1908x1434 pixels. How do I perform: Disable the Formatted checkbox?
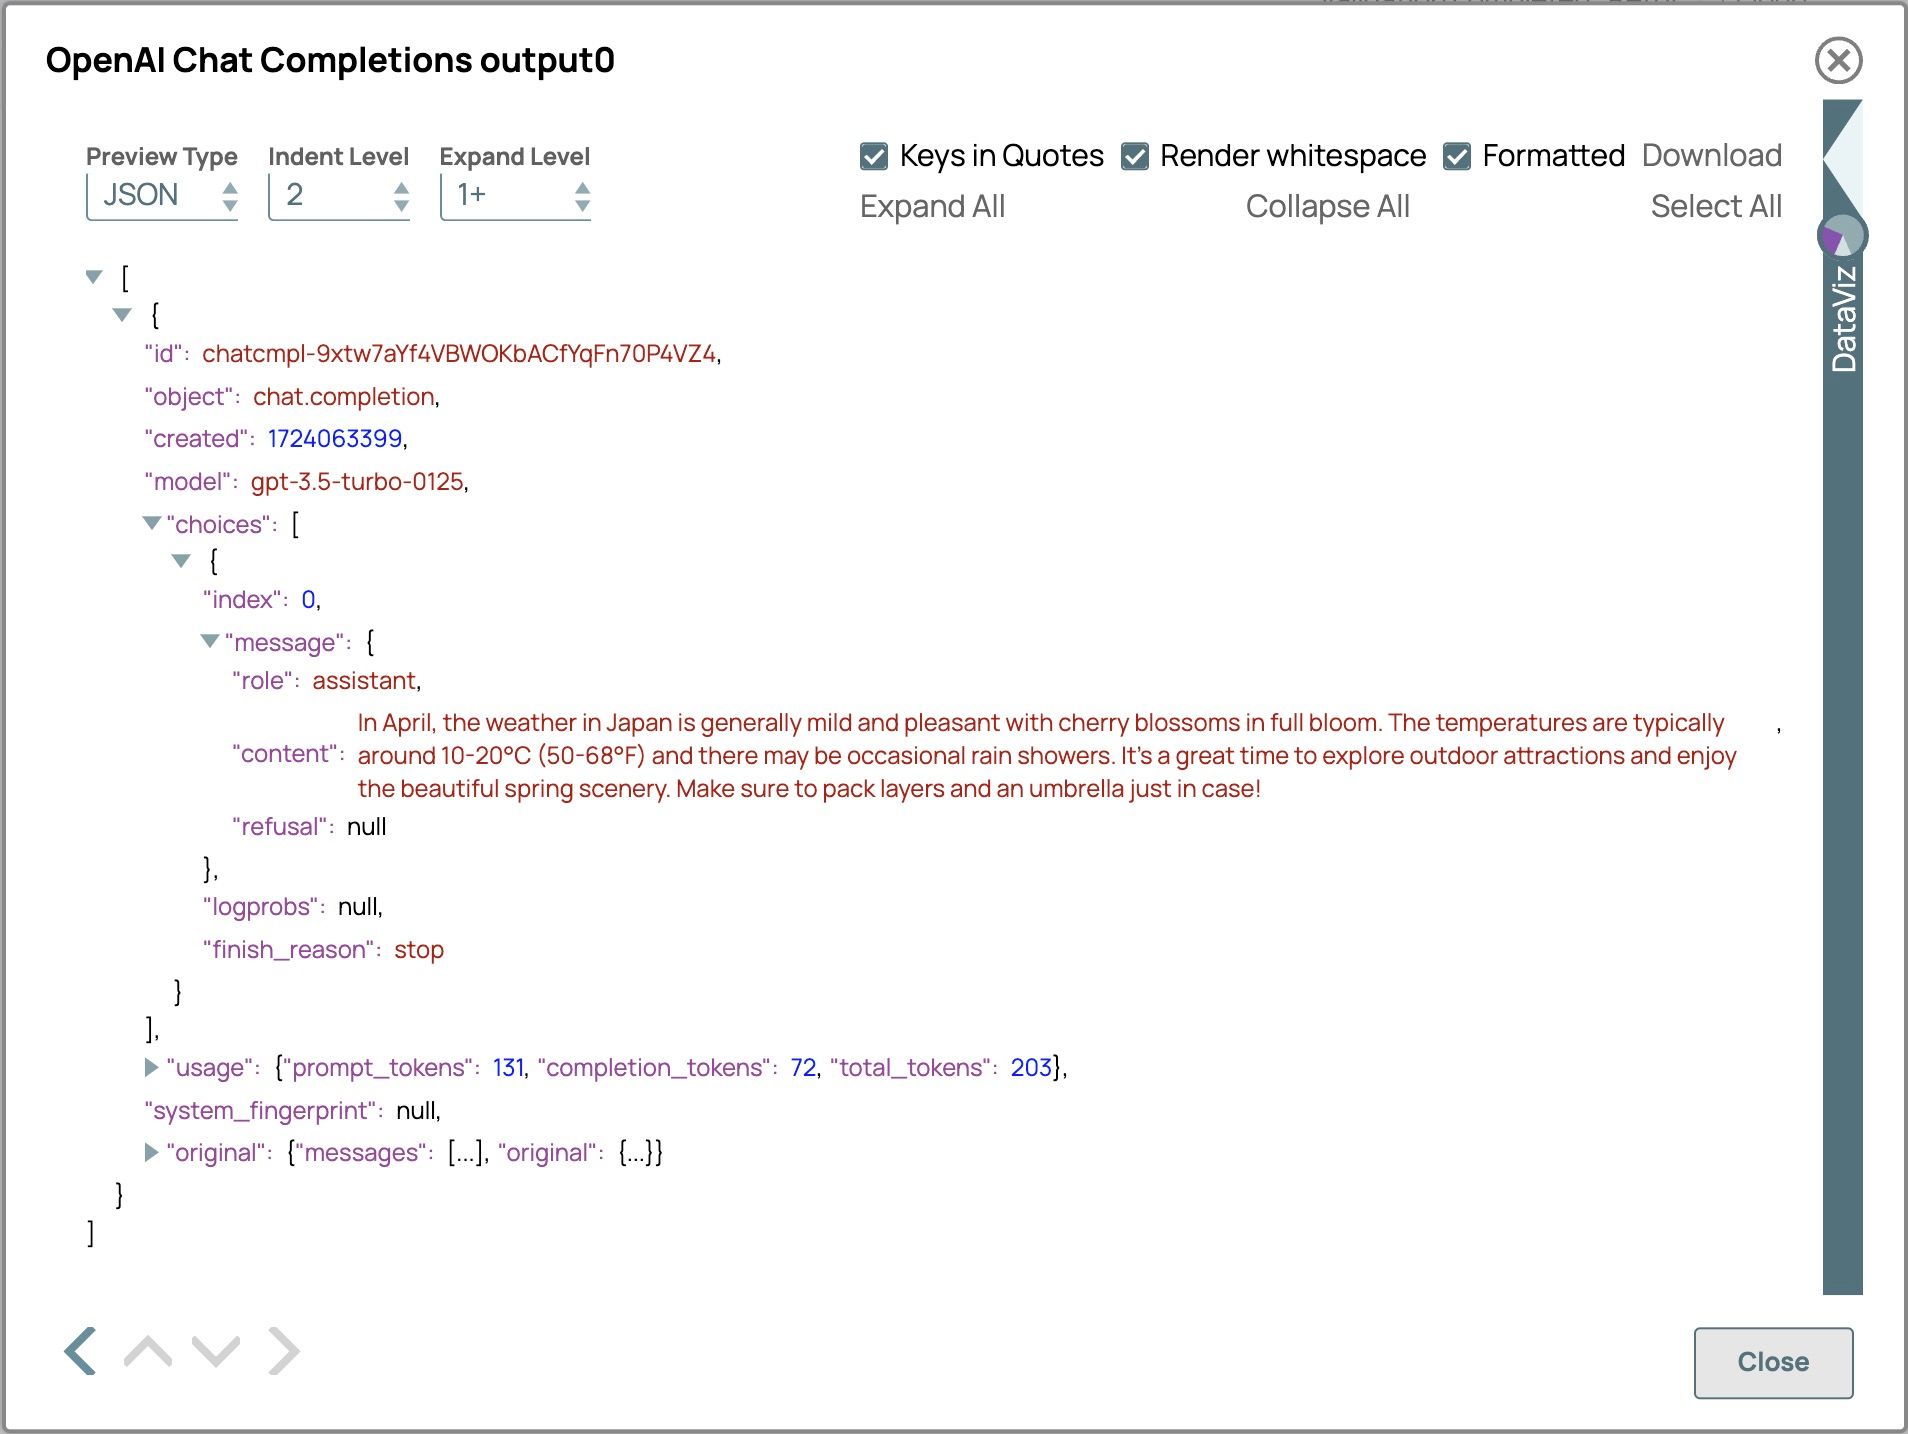[1457, 156]
